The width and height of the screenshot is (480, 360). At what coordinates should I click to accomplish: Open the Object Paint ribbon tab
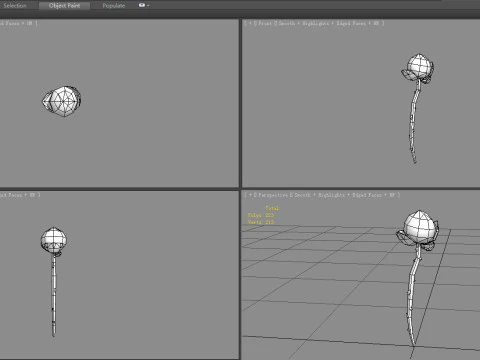coord(64,5)
